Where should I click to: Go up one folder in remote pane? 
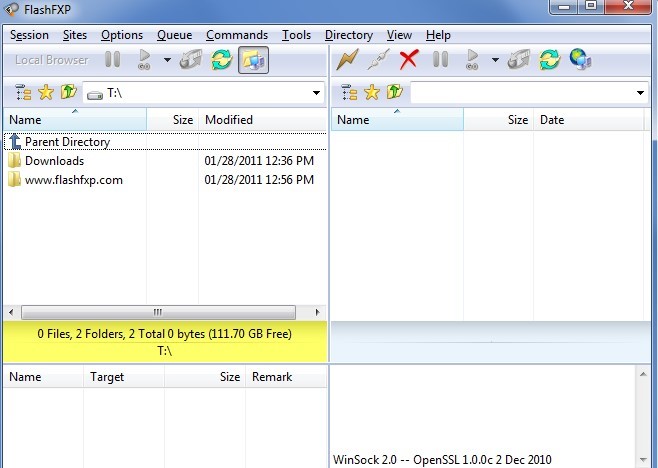394,92
